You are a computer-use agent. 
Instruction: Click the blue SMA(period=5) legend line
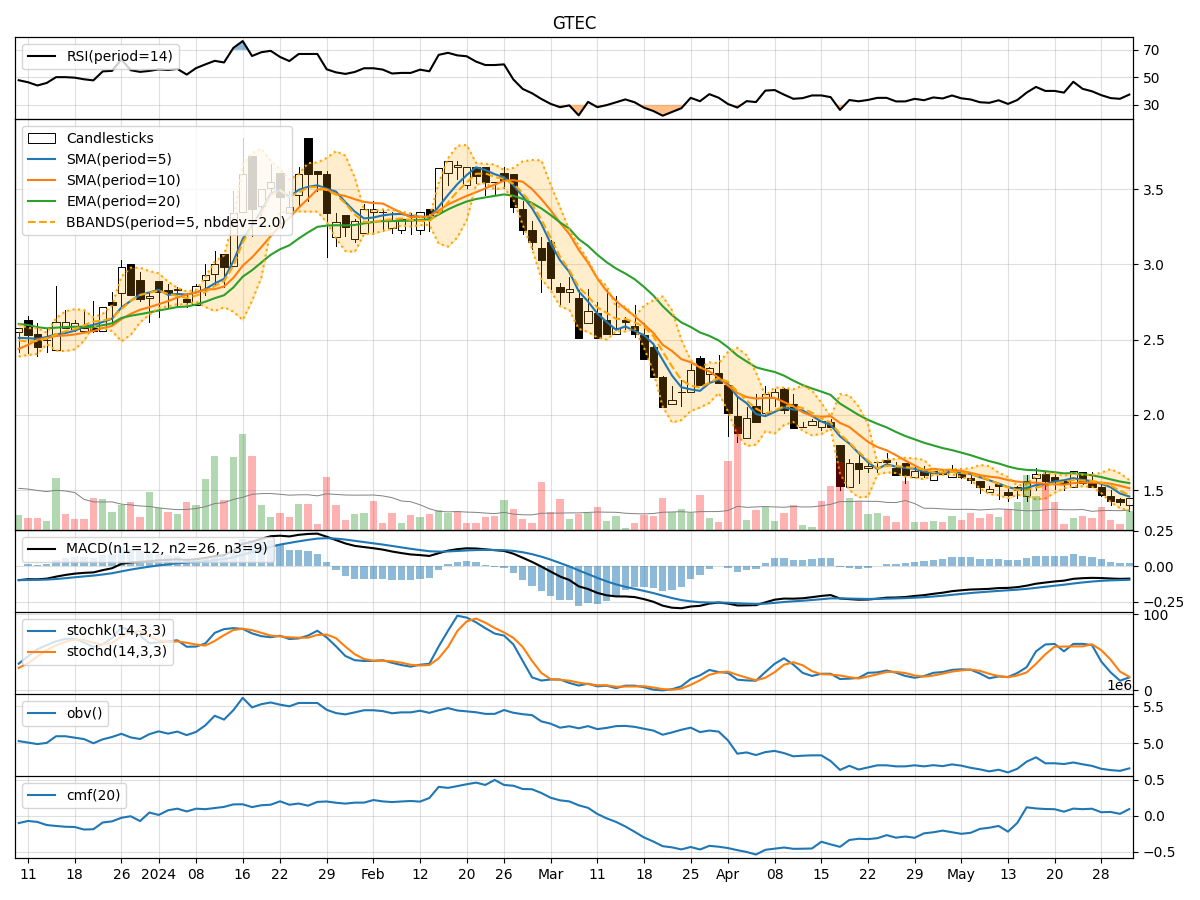tap(43, 159)
